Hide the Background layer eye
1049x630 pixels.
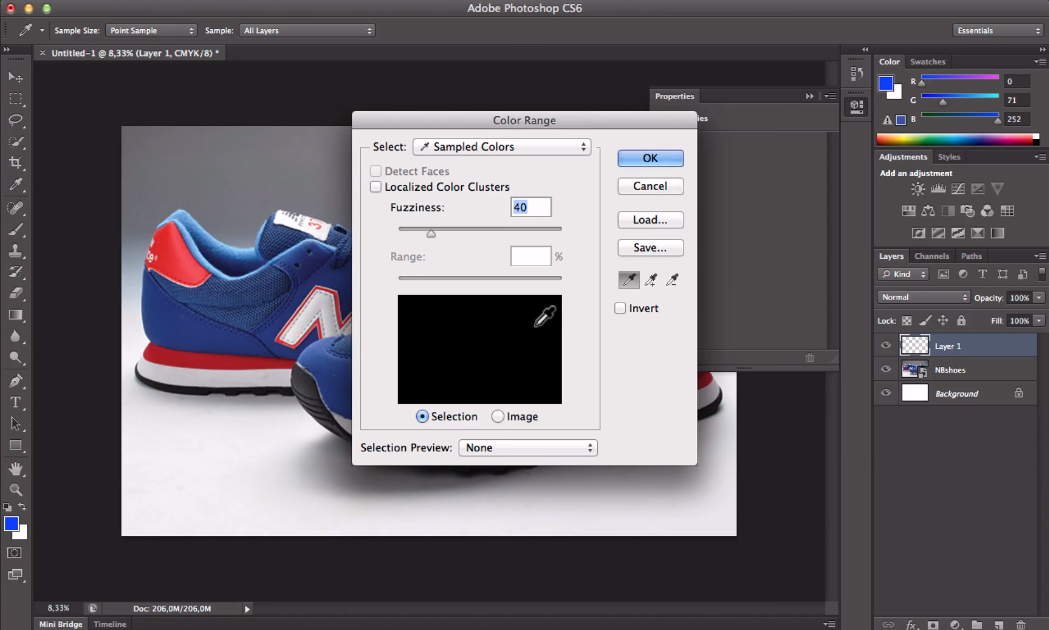[x=886, y=393]
